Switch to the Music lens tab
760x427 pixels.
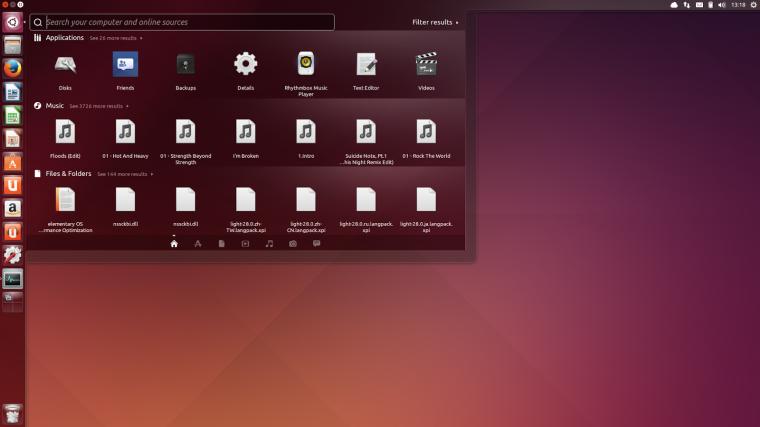click(269, 244)
